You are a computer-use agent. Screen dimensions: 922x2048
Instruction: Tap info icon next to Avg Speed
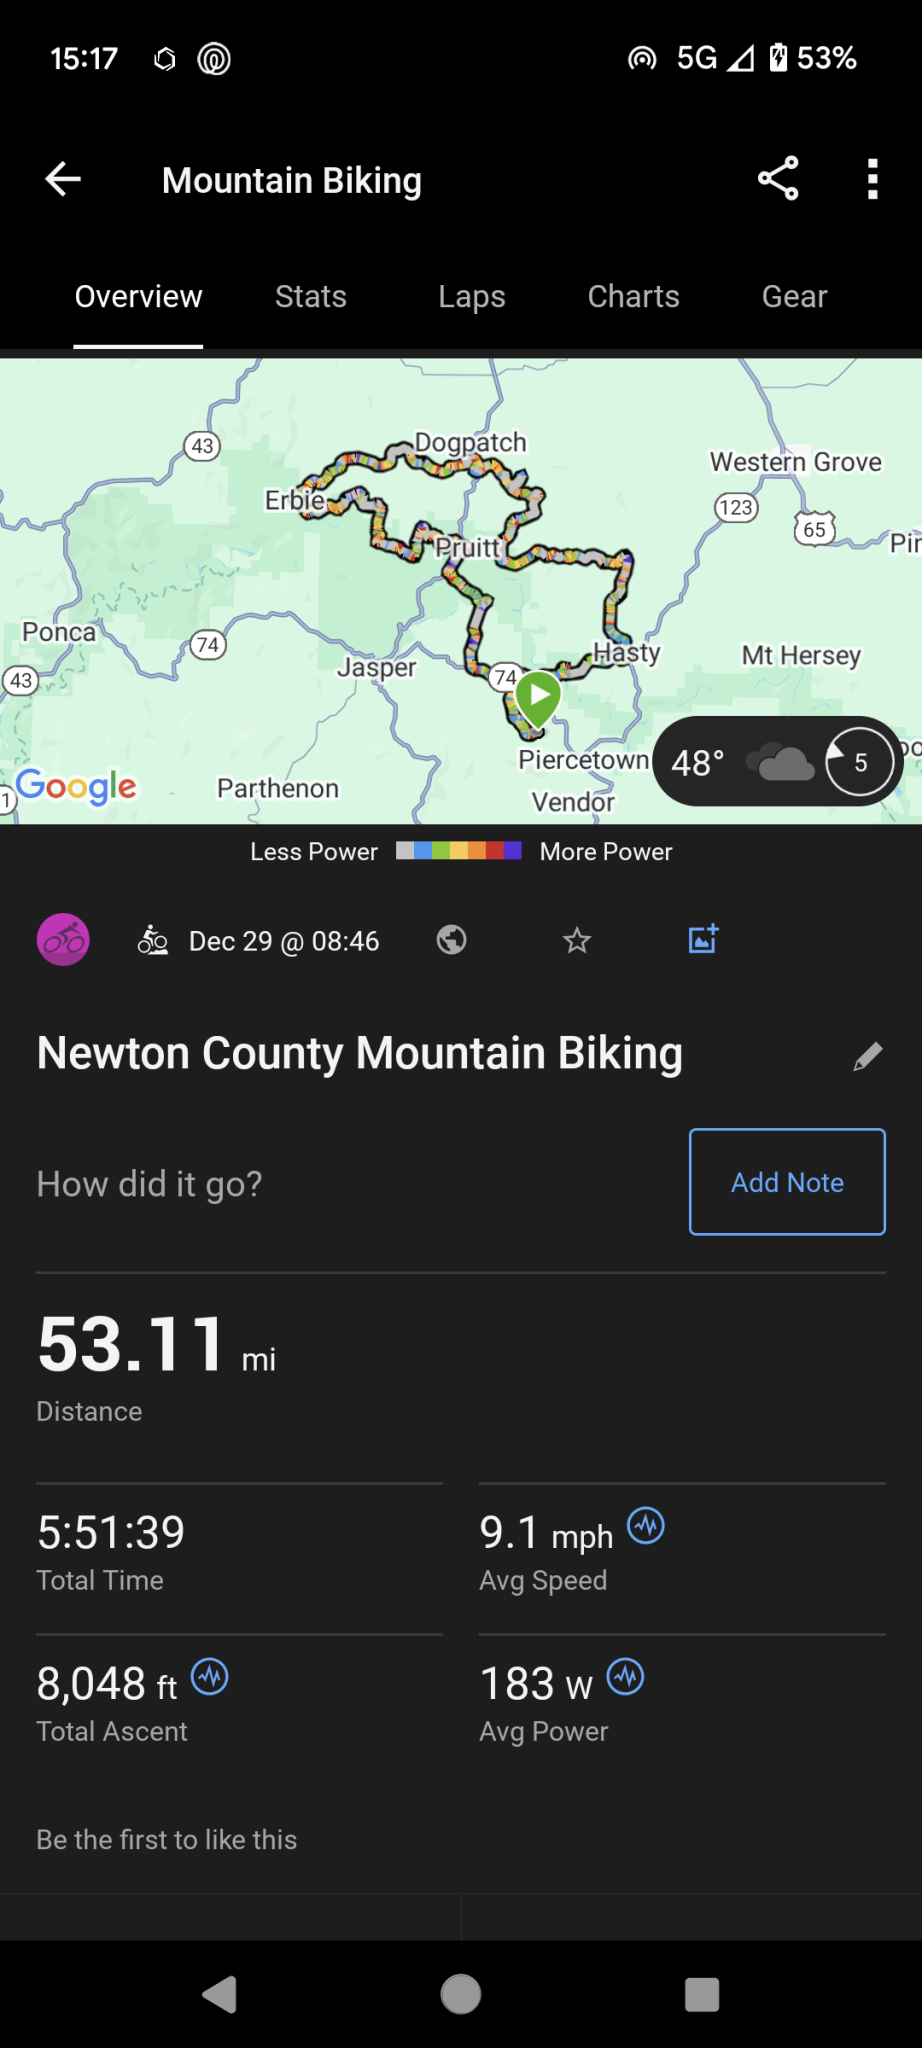(646, 1526)
